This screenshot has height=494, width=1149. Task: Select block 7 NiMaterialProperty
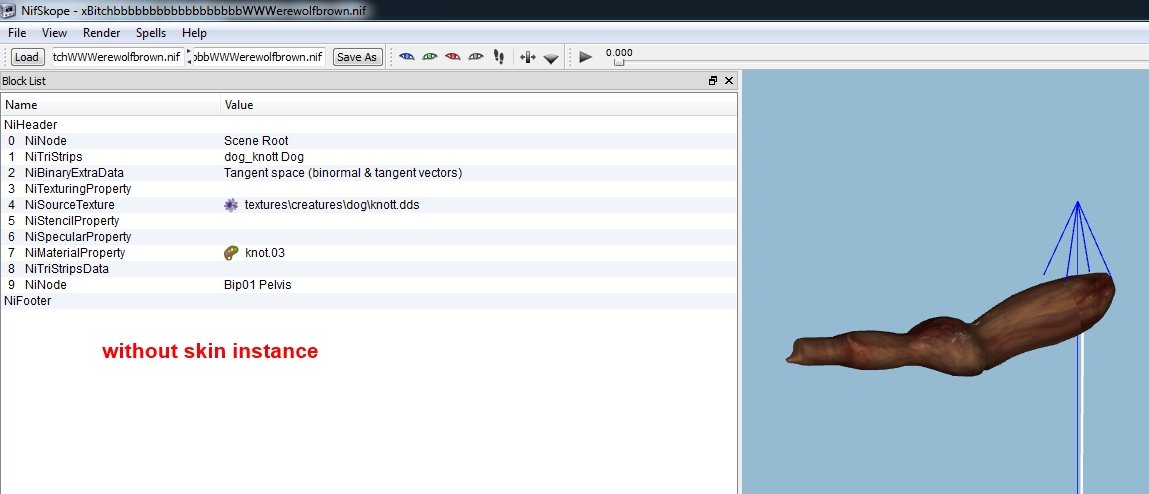(369, 253)
